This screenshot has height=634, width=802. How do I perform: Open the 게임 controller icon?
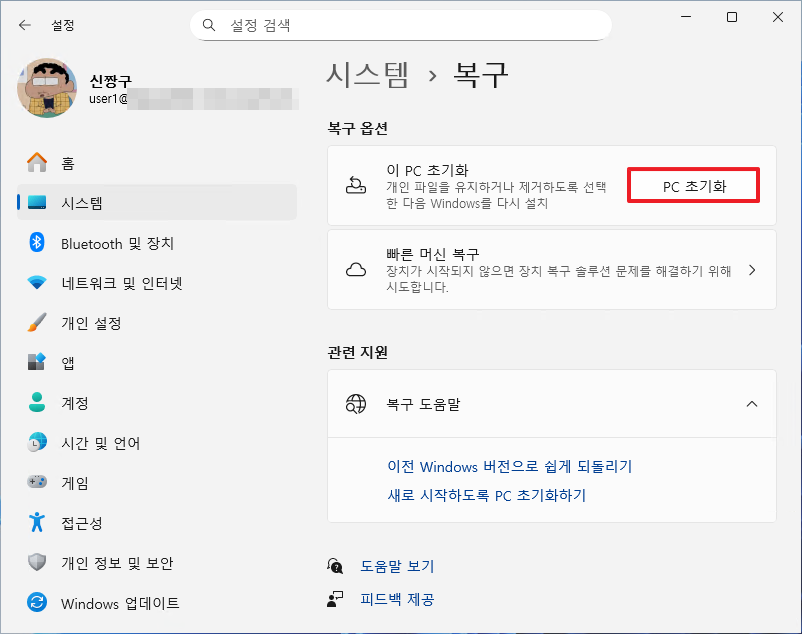37,482
